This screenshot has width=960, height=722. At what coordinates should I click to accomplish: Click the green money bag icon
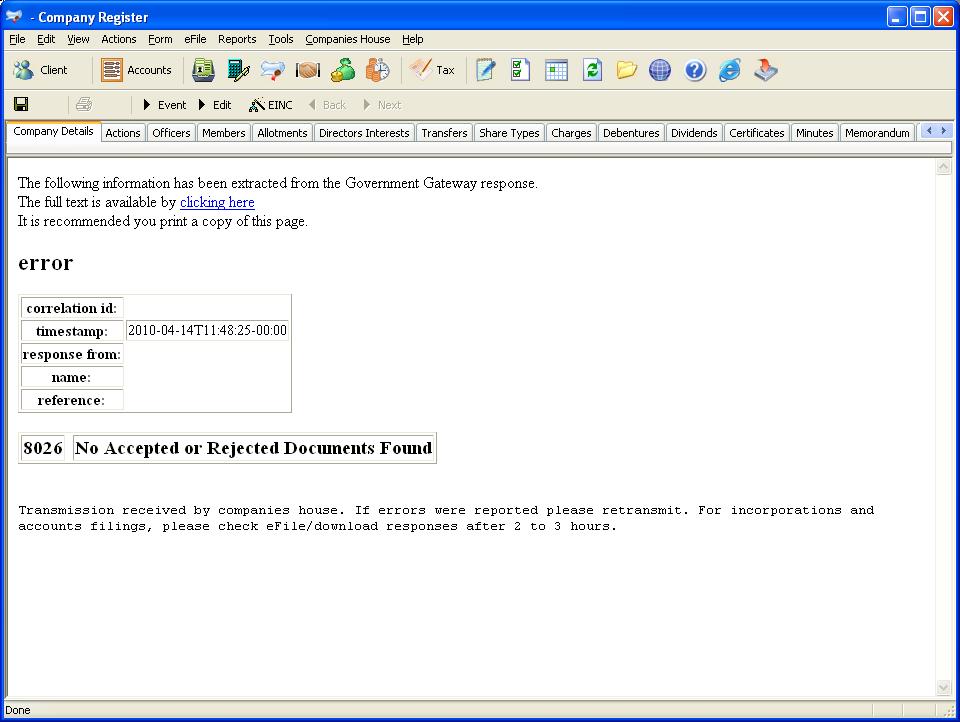coord(343,70)
